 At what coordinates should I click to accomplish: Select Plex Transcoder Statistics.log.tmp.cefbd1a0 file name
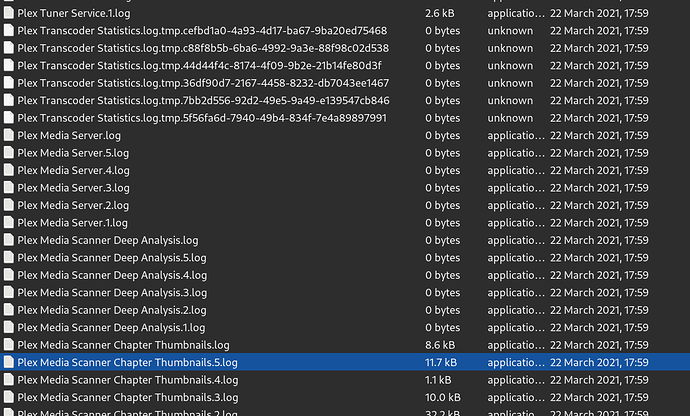(x=202, y=30)
